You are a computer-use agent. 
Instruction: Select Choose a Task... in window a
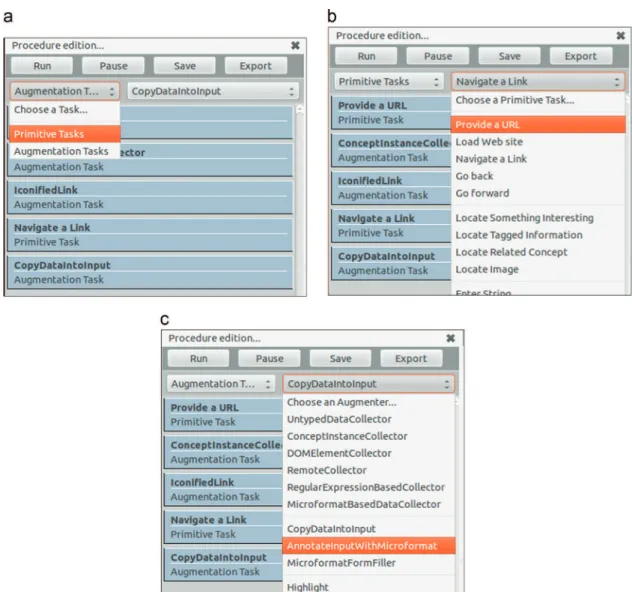coord(65,110)
